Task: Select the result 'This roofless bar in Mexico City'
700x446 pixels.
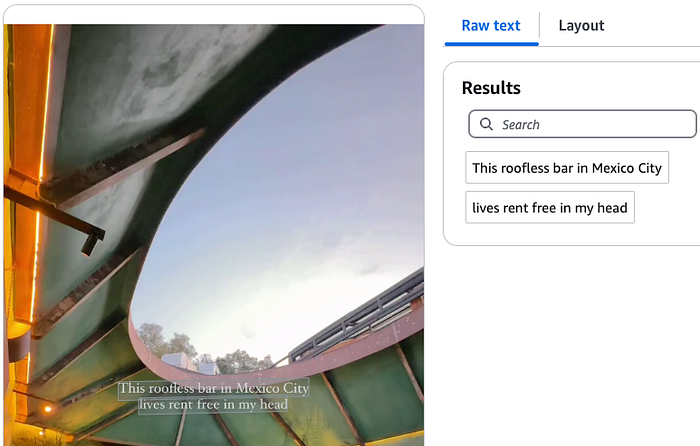Action: [x=567, y=167]
